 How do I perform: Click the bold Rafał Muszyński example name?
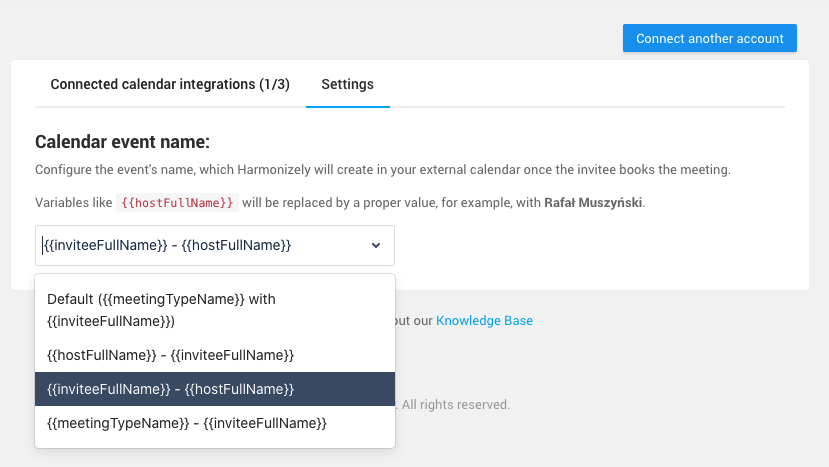tap(593, 203)
